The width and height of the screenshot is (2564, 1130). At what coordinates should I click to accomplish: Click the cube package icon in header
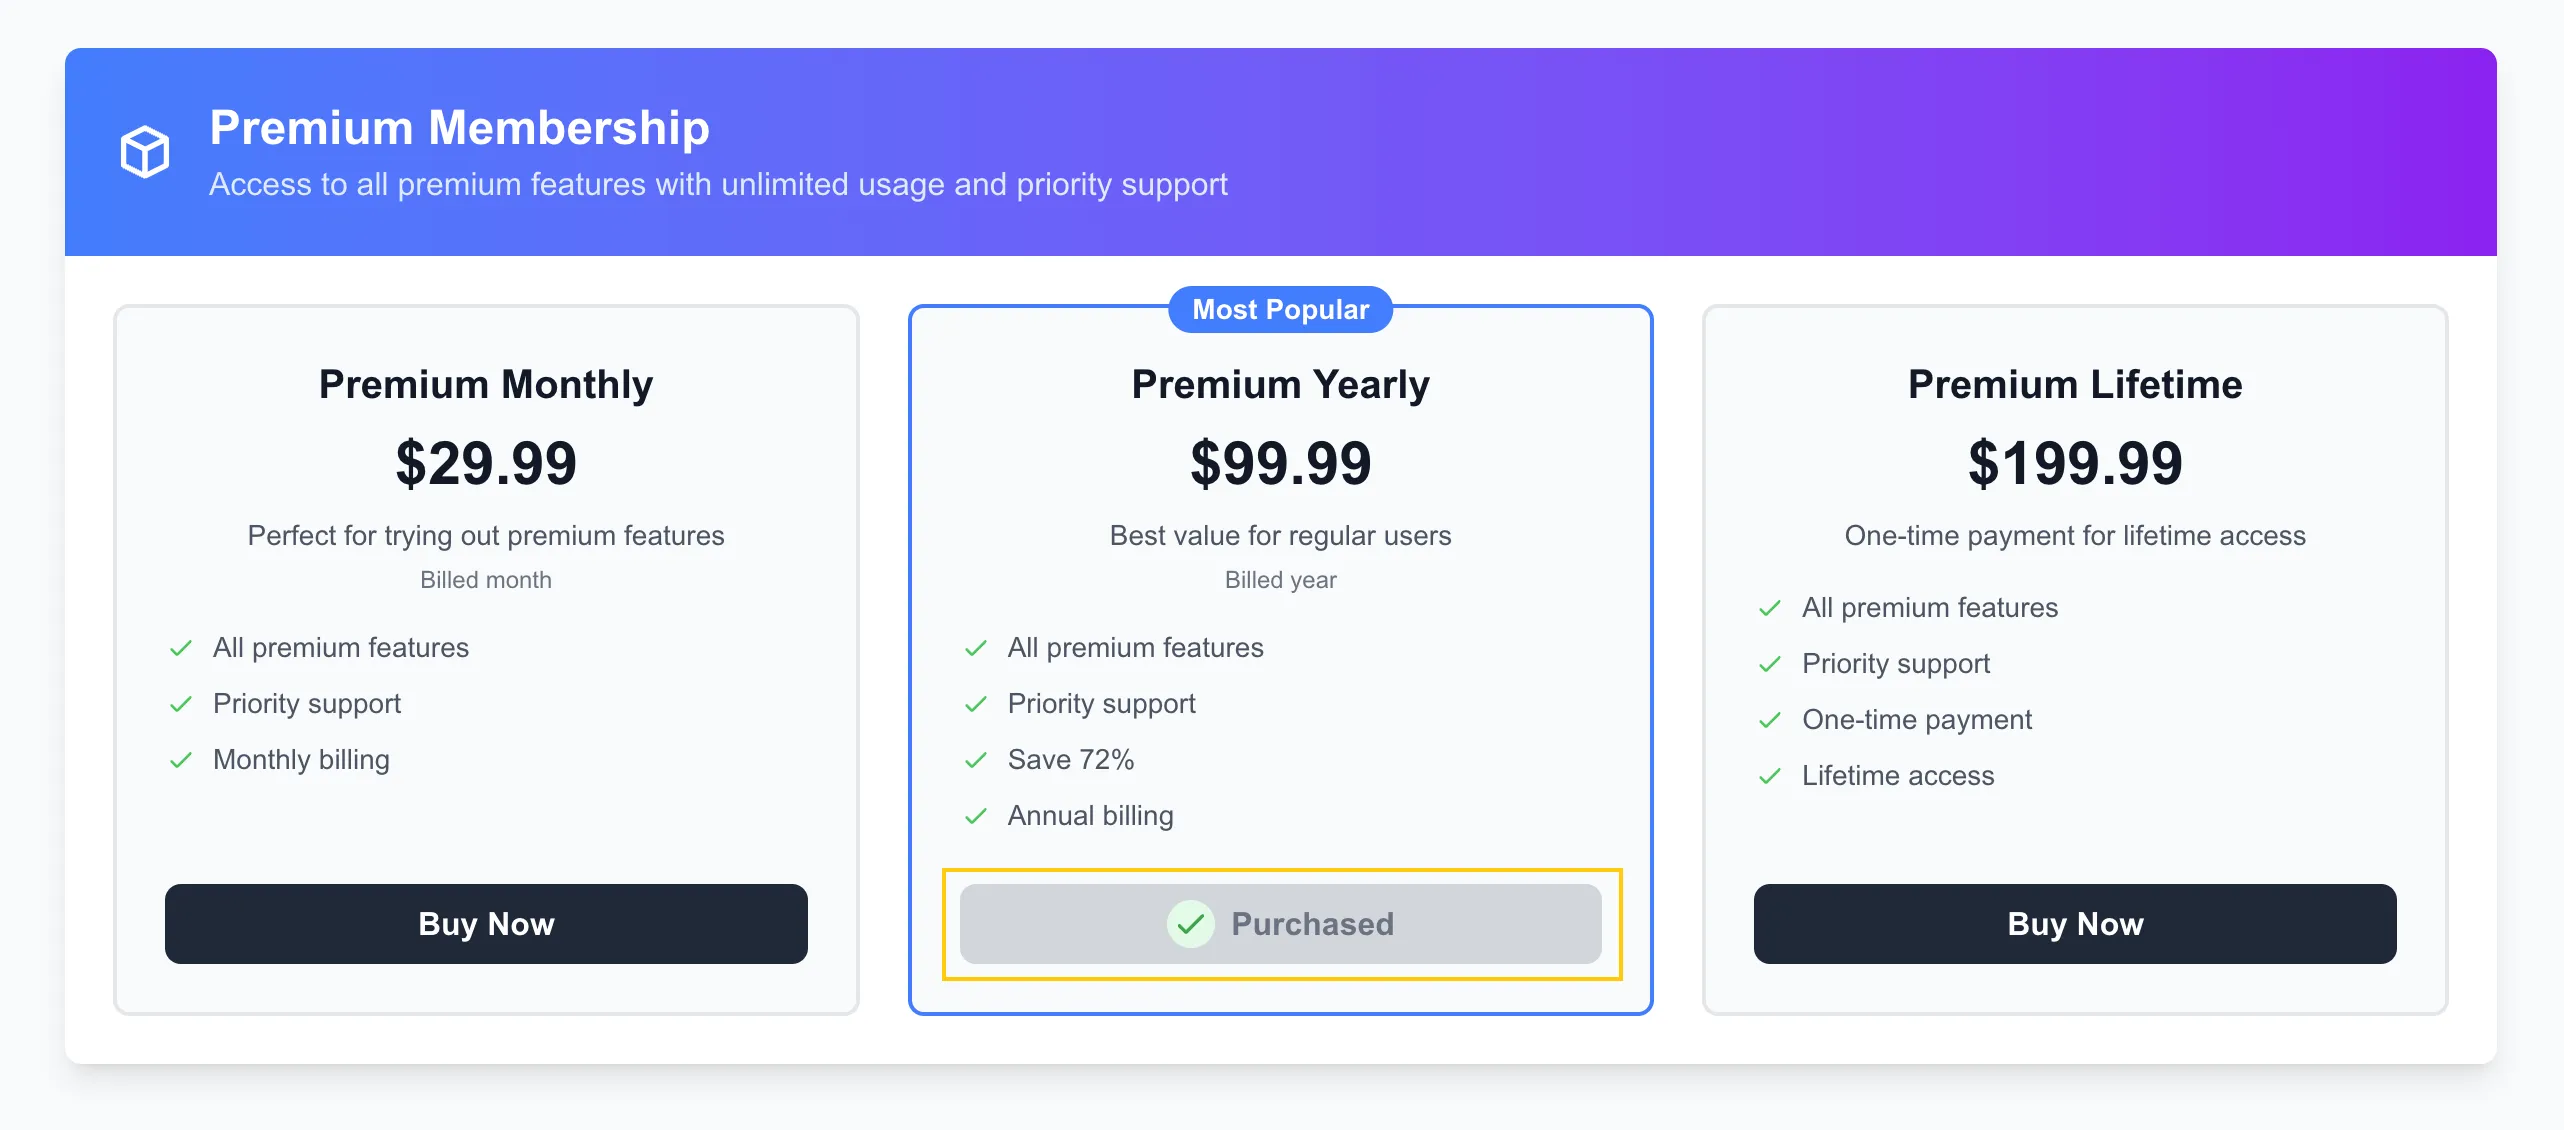coord(145,152)
